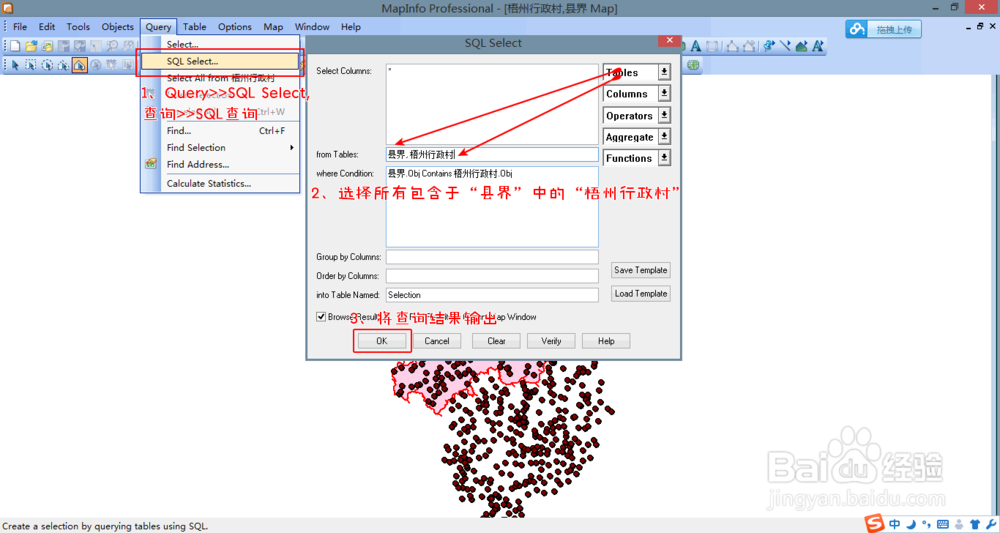Open the Region Style icon
The width and height of the screenshot is (1000, 533).
802,46
